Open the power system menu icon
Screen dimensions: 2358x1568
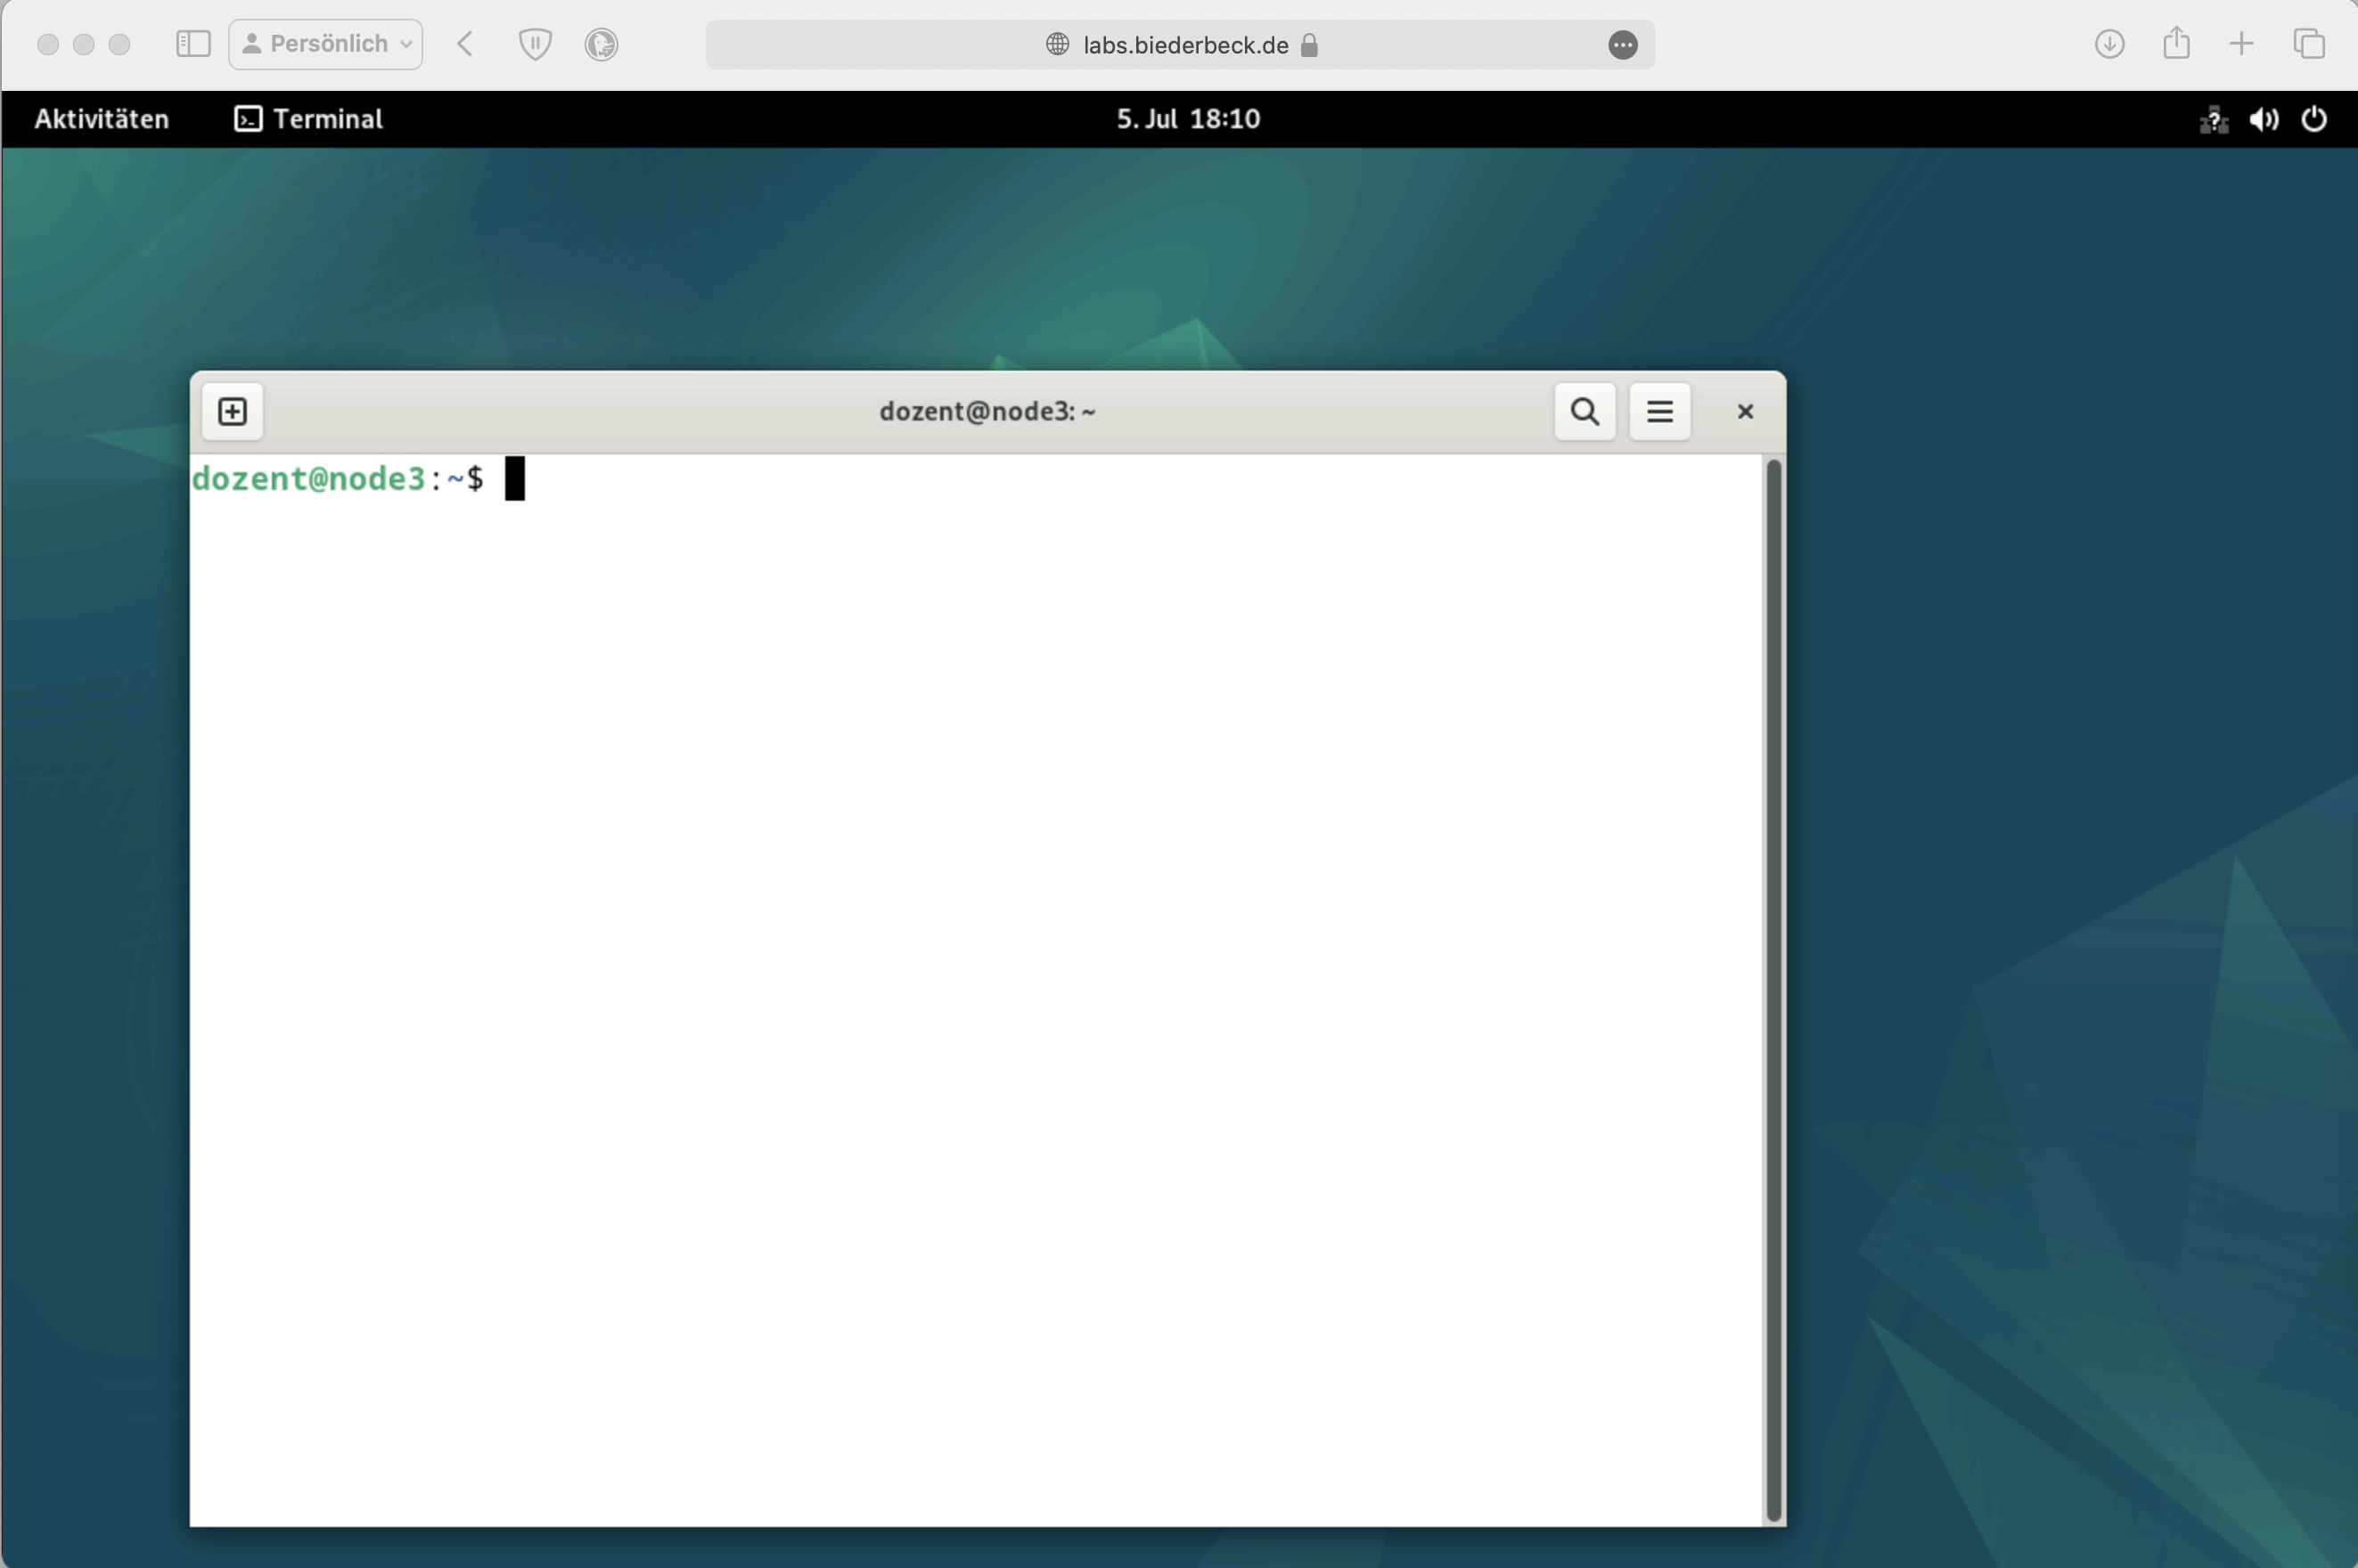[x=2315, y=120]
